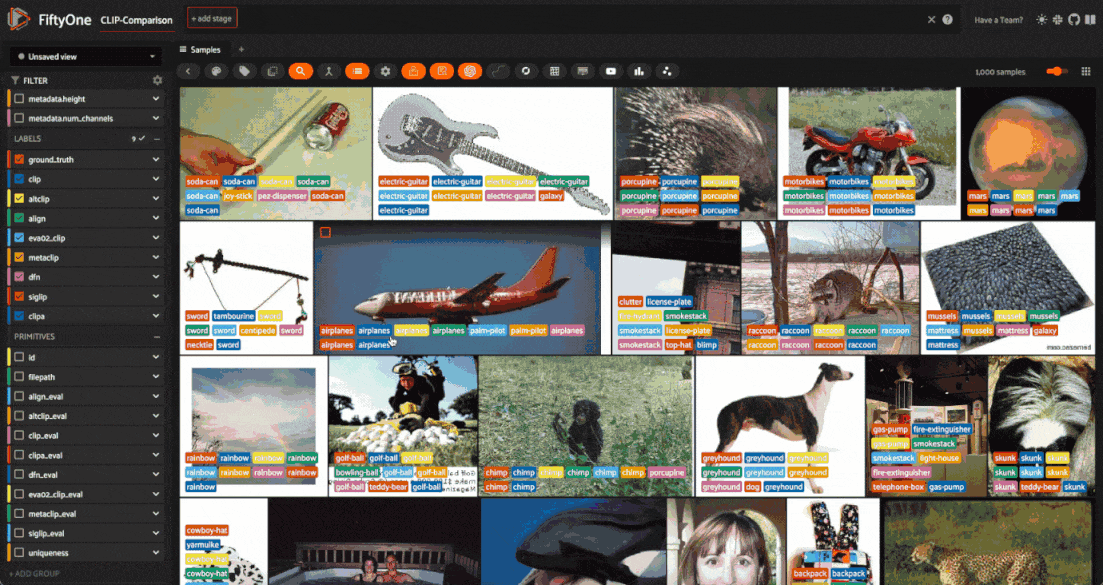Expand the dfn label chevron

pyautogui.click(x=155, y=277)
